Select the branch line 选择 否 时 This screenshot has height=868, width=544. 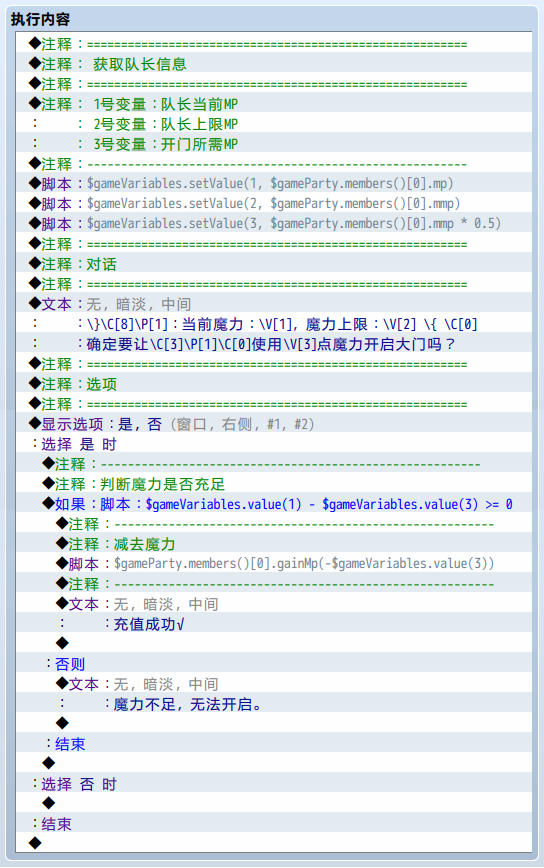pyautogui.click(x=274, y=784)
